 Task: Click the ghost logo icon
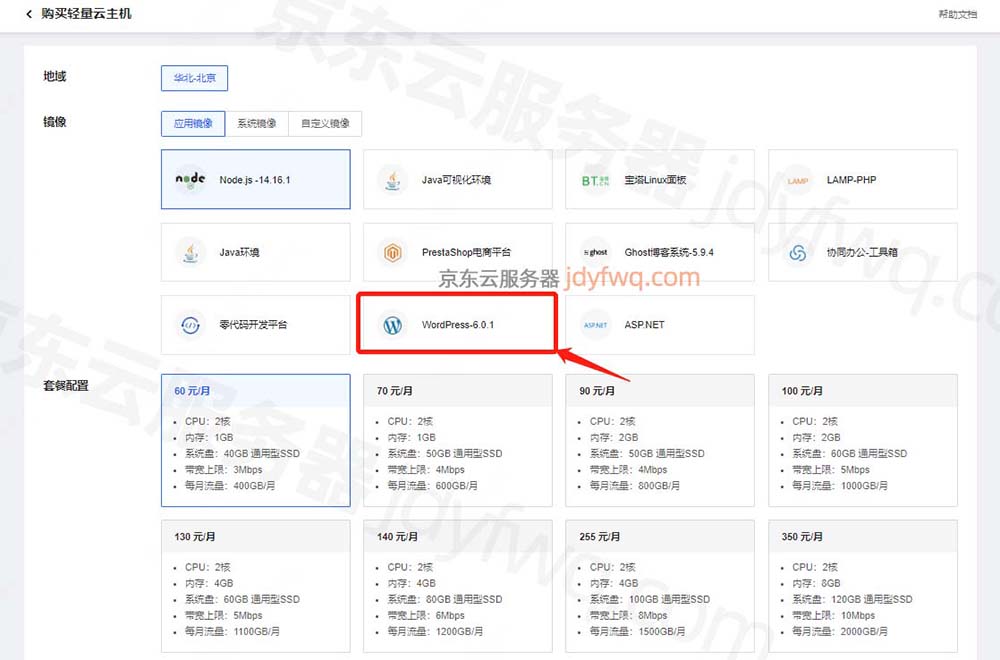click(x=596, y=253)
